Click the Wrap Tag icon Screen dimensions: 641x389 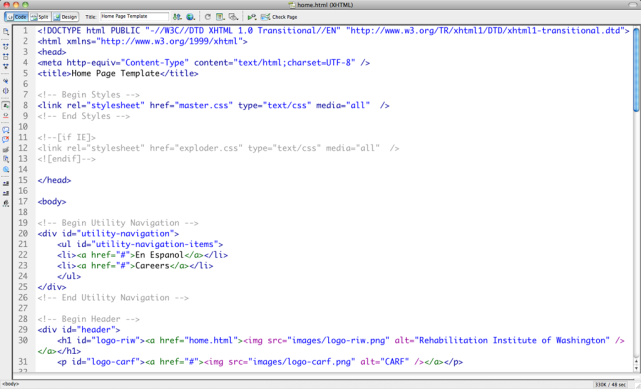click(x=6, y=150)
